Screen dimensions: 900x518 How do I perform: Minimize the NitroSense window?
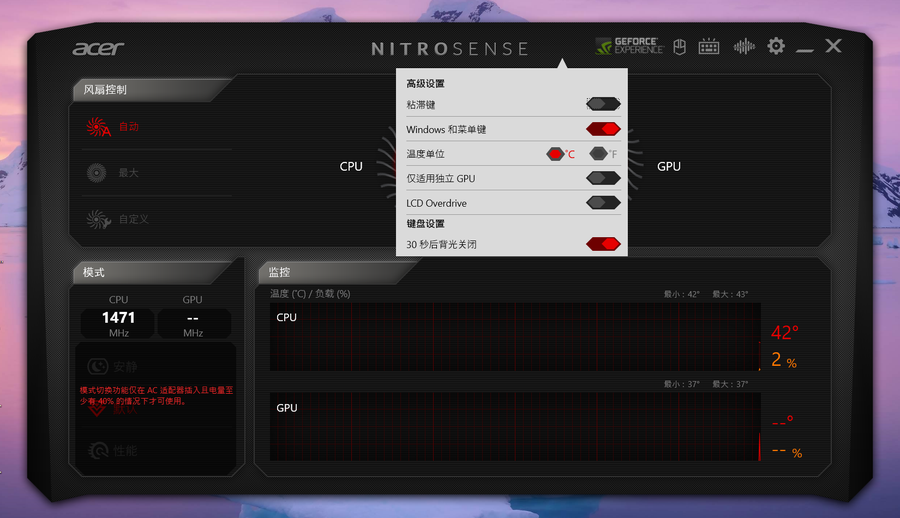coord(805,51)
